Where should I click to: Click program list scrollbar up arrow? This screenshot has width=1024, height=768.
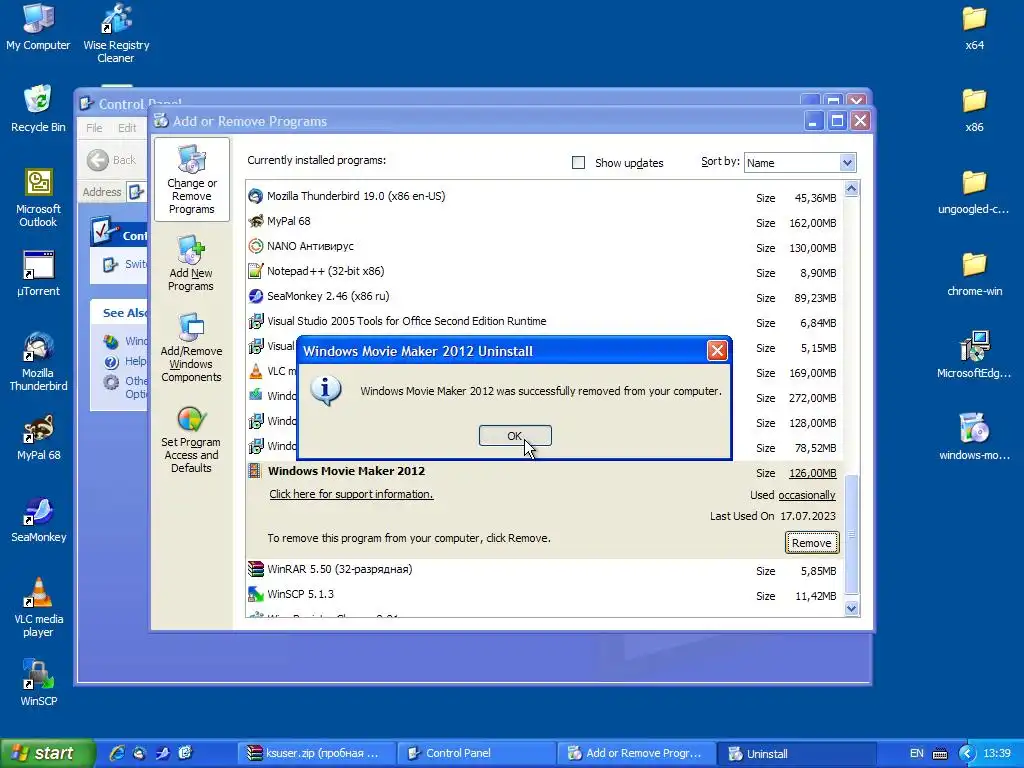point(851,189)
